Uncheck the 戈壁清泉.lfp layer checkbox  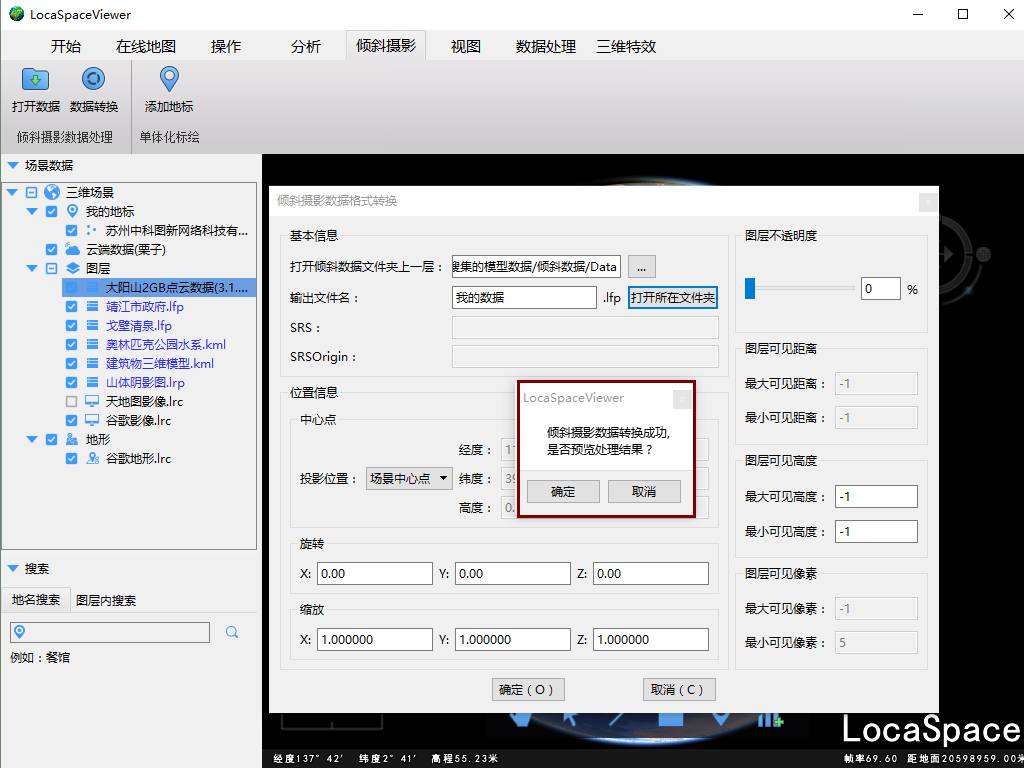pyautogui.click(x=72, y=325)
